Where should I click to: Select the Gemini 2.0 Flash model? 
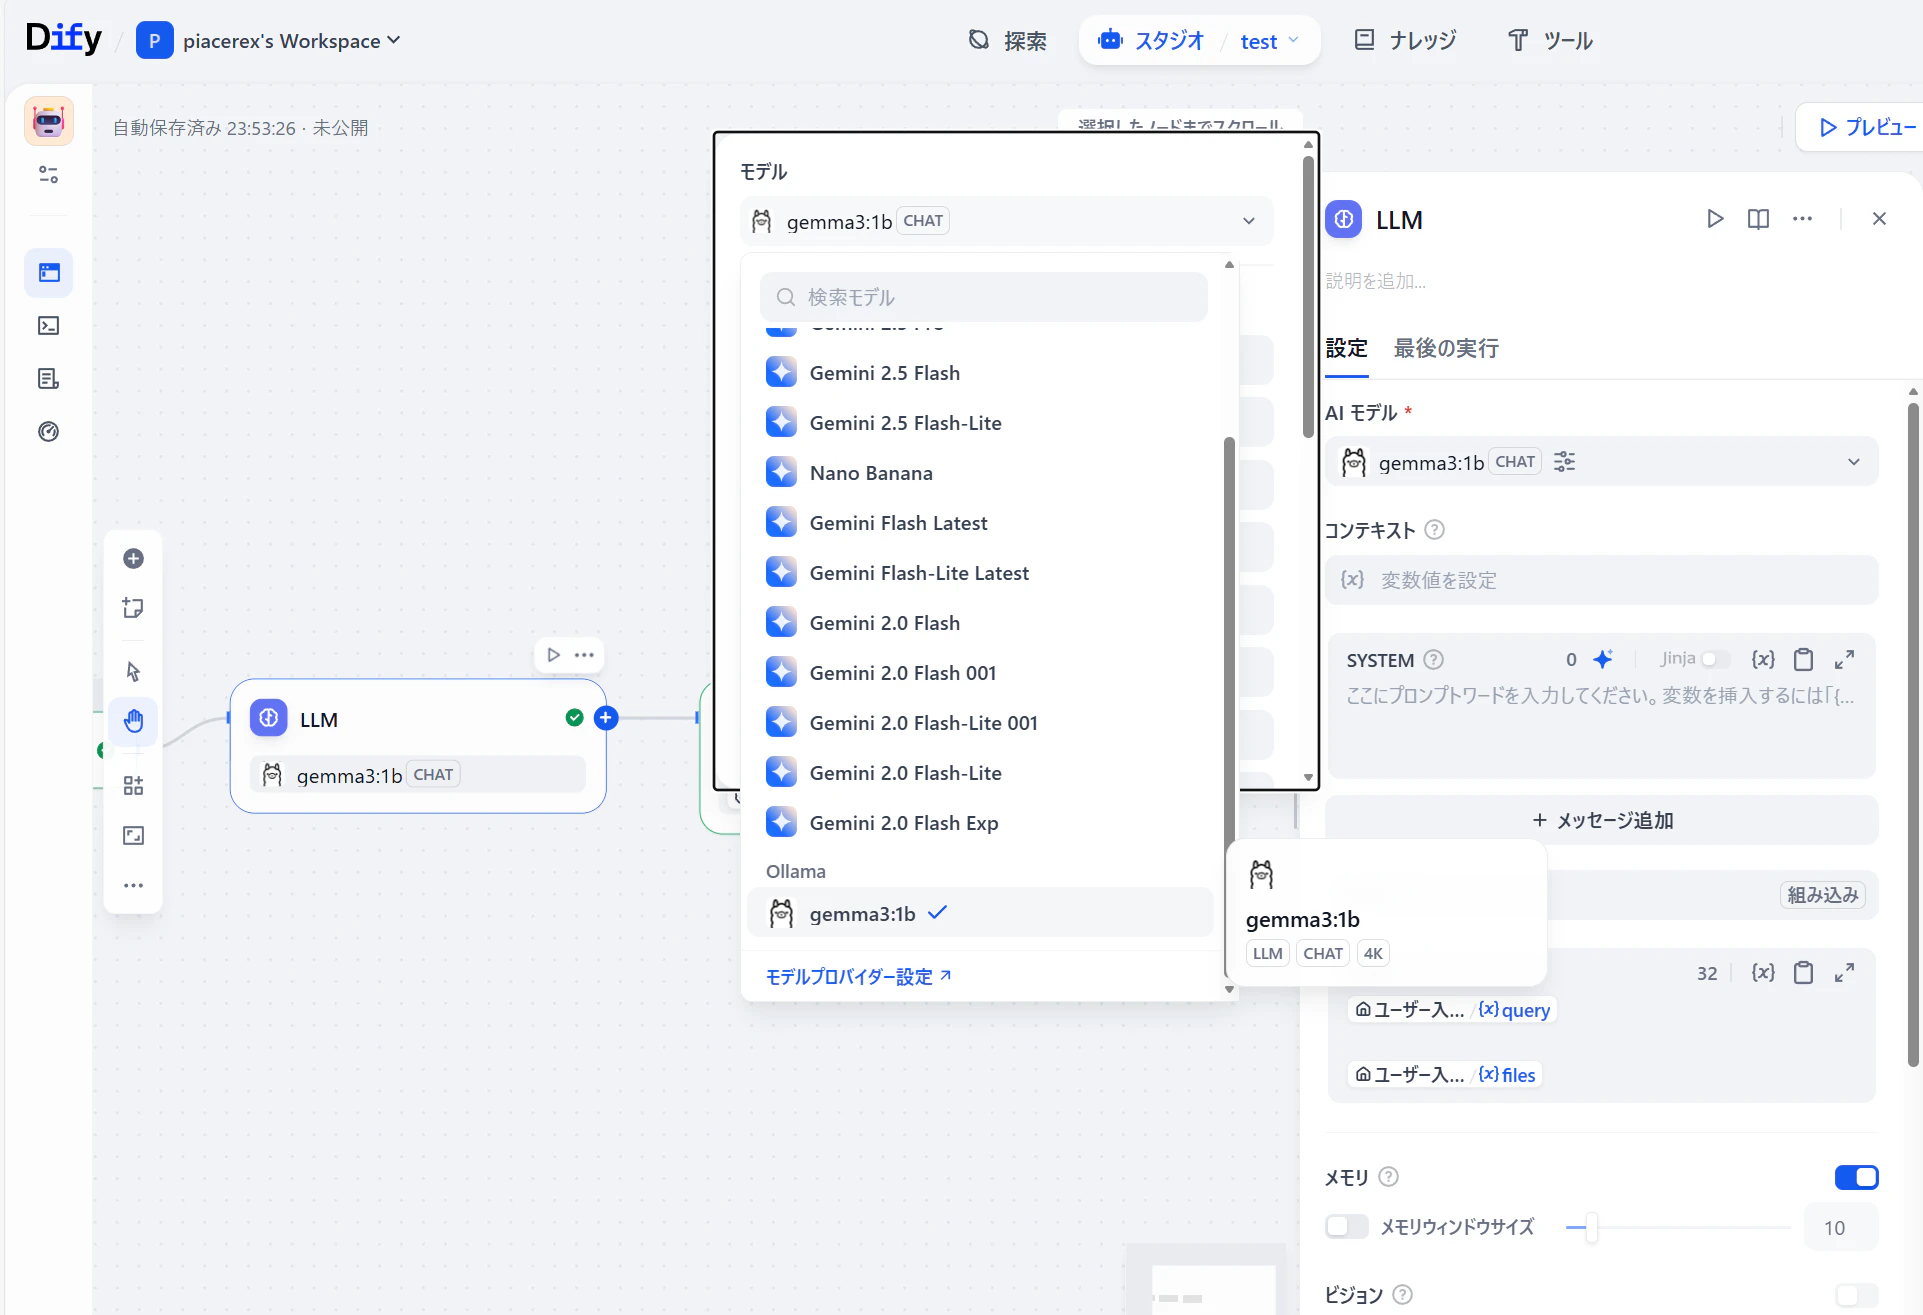[x=980, y=623]
